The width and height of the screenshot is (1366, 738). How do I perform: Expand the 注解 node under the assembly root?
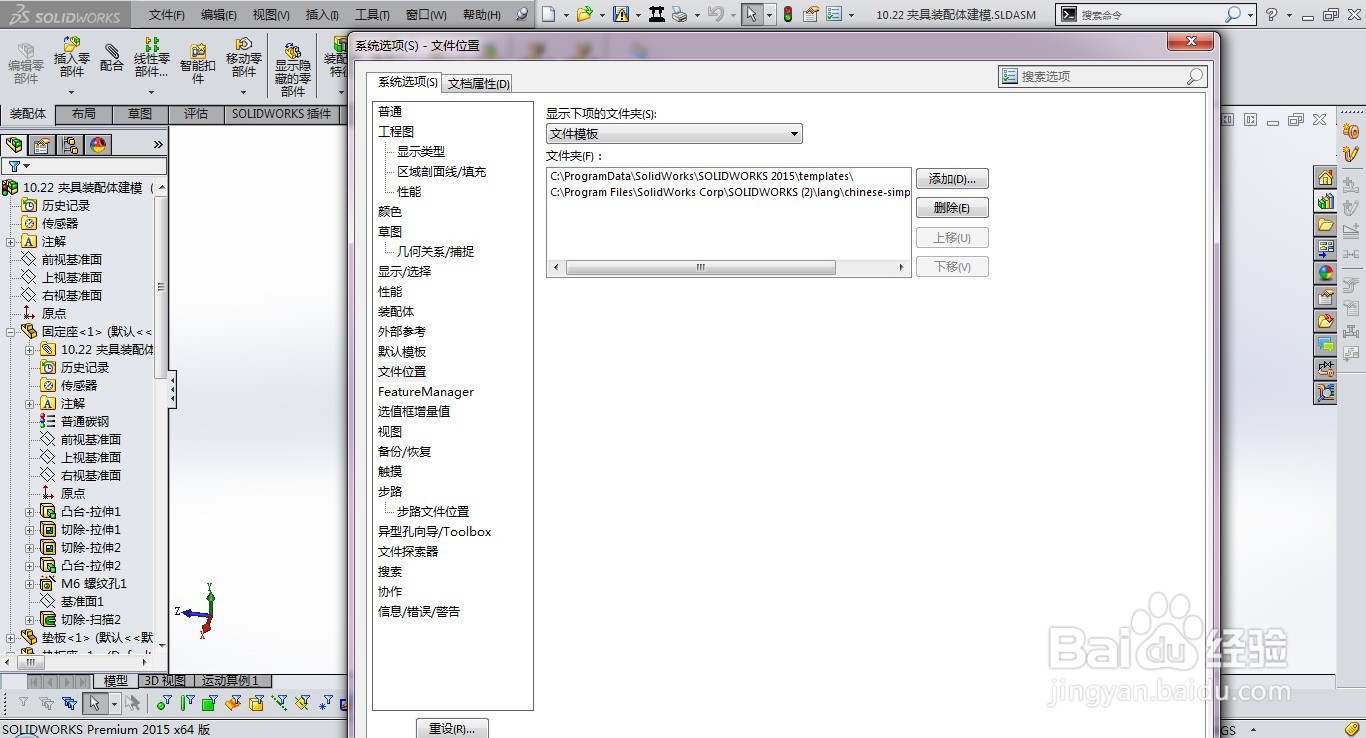[x=11, y=241]
